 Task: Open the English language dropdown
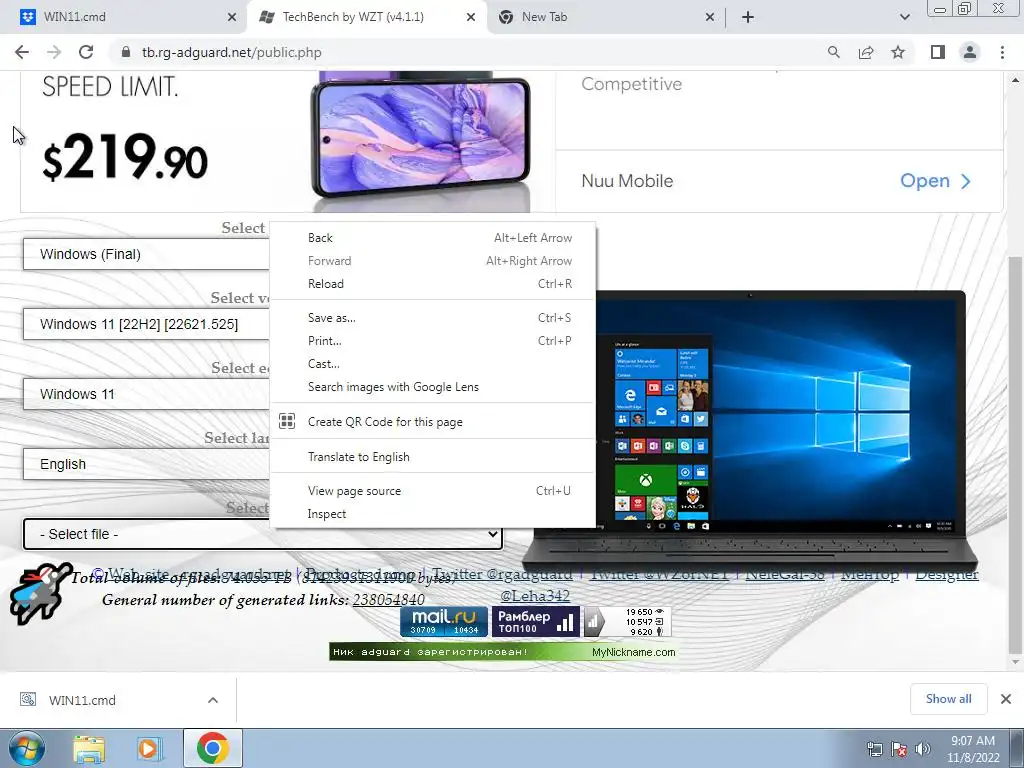146,464
